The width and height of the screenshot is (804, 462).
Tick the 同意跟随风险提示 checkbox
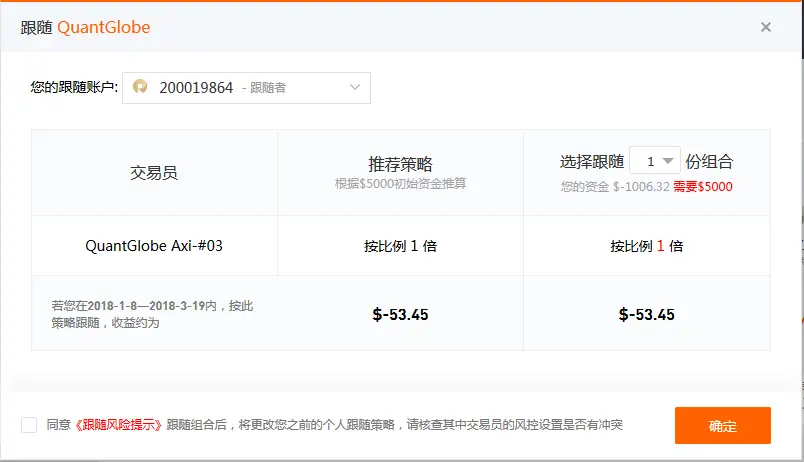click(x=29, y=425)
